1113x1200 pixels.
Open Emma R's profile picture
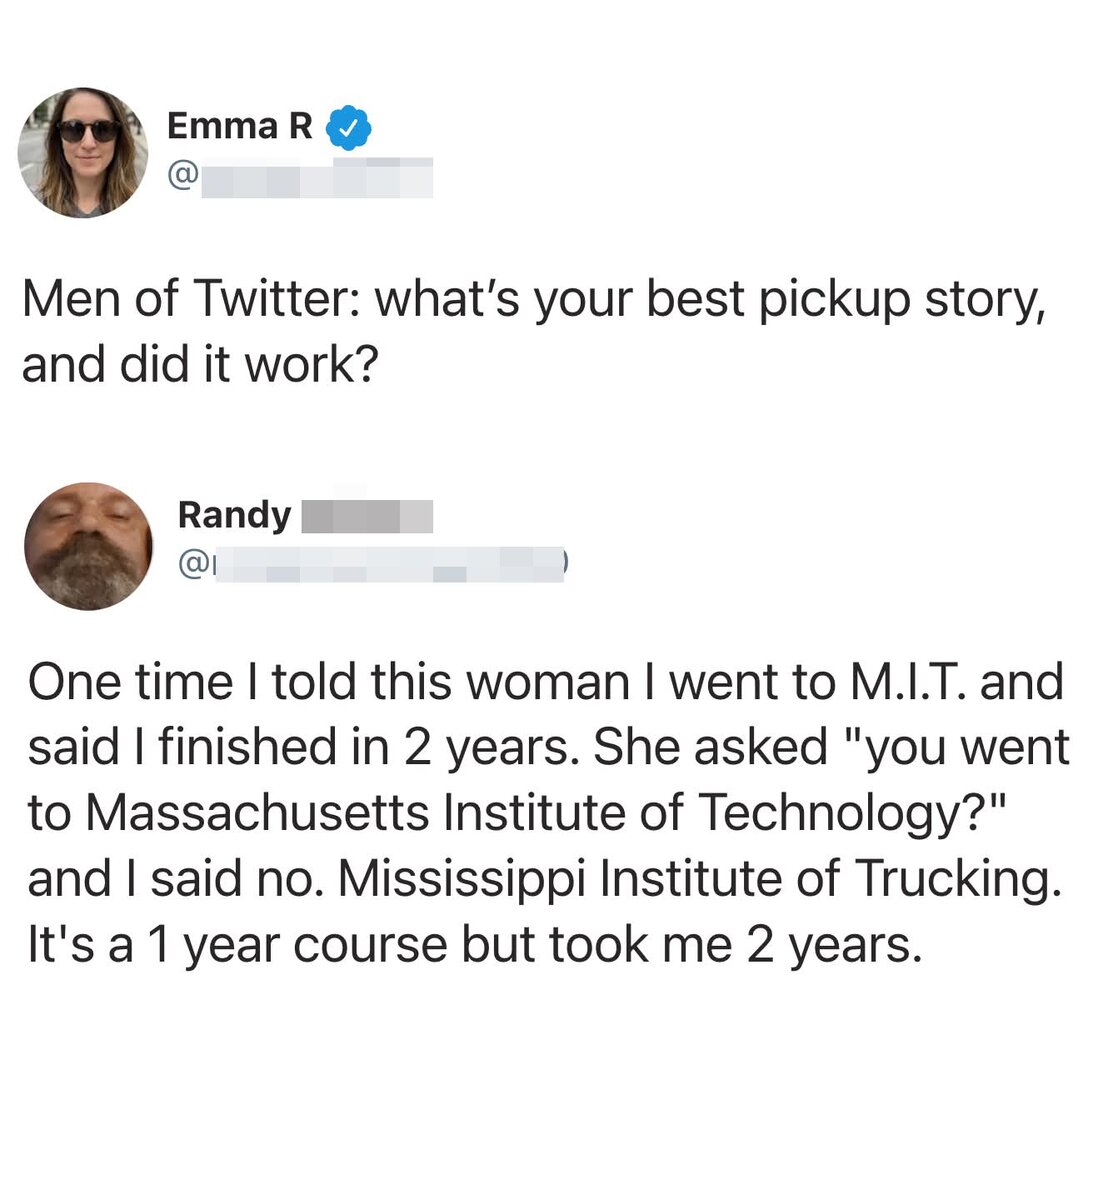tap(83, 152)
